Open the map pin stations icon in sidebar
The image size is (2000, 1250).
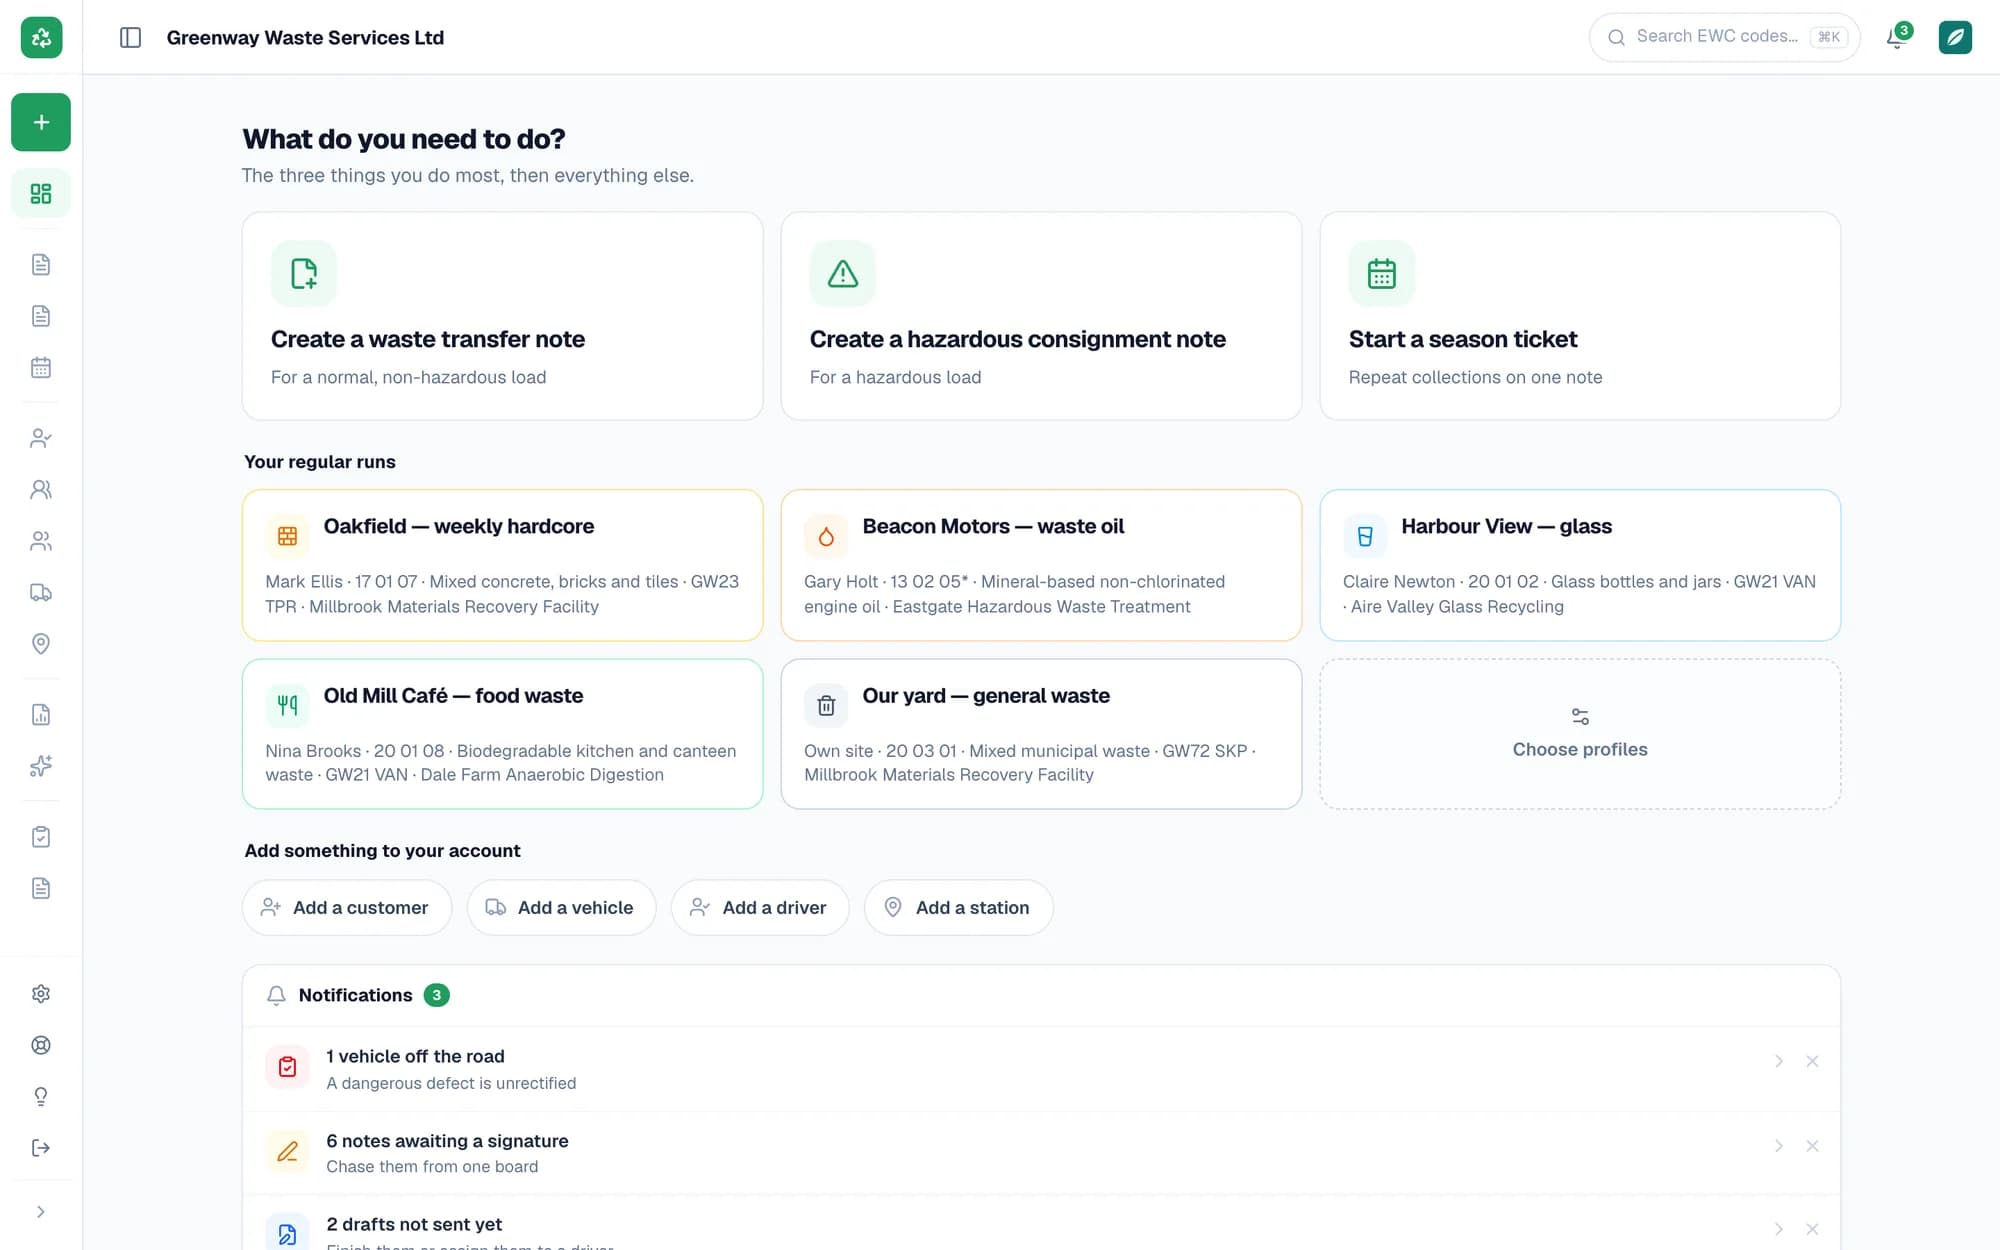(x=41, y=643)
